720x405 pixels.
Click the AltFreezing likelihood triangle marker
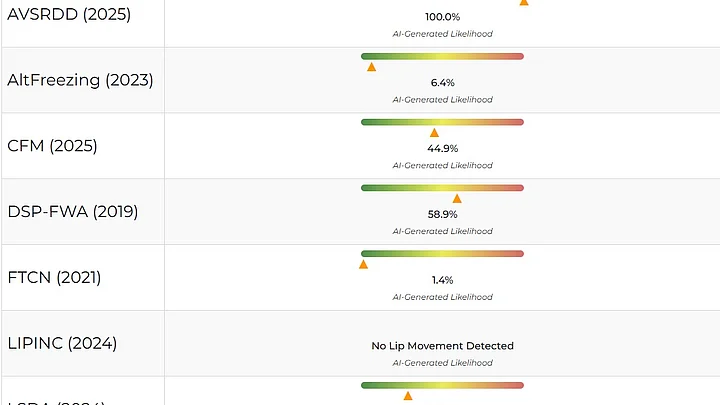pos(371,67)
